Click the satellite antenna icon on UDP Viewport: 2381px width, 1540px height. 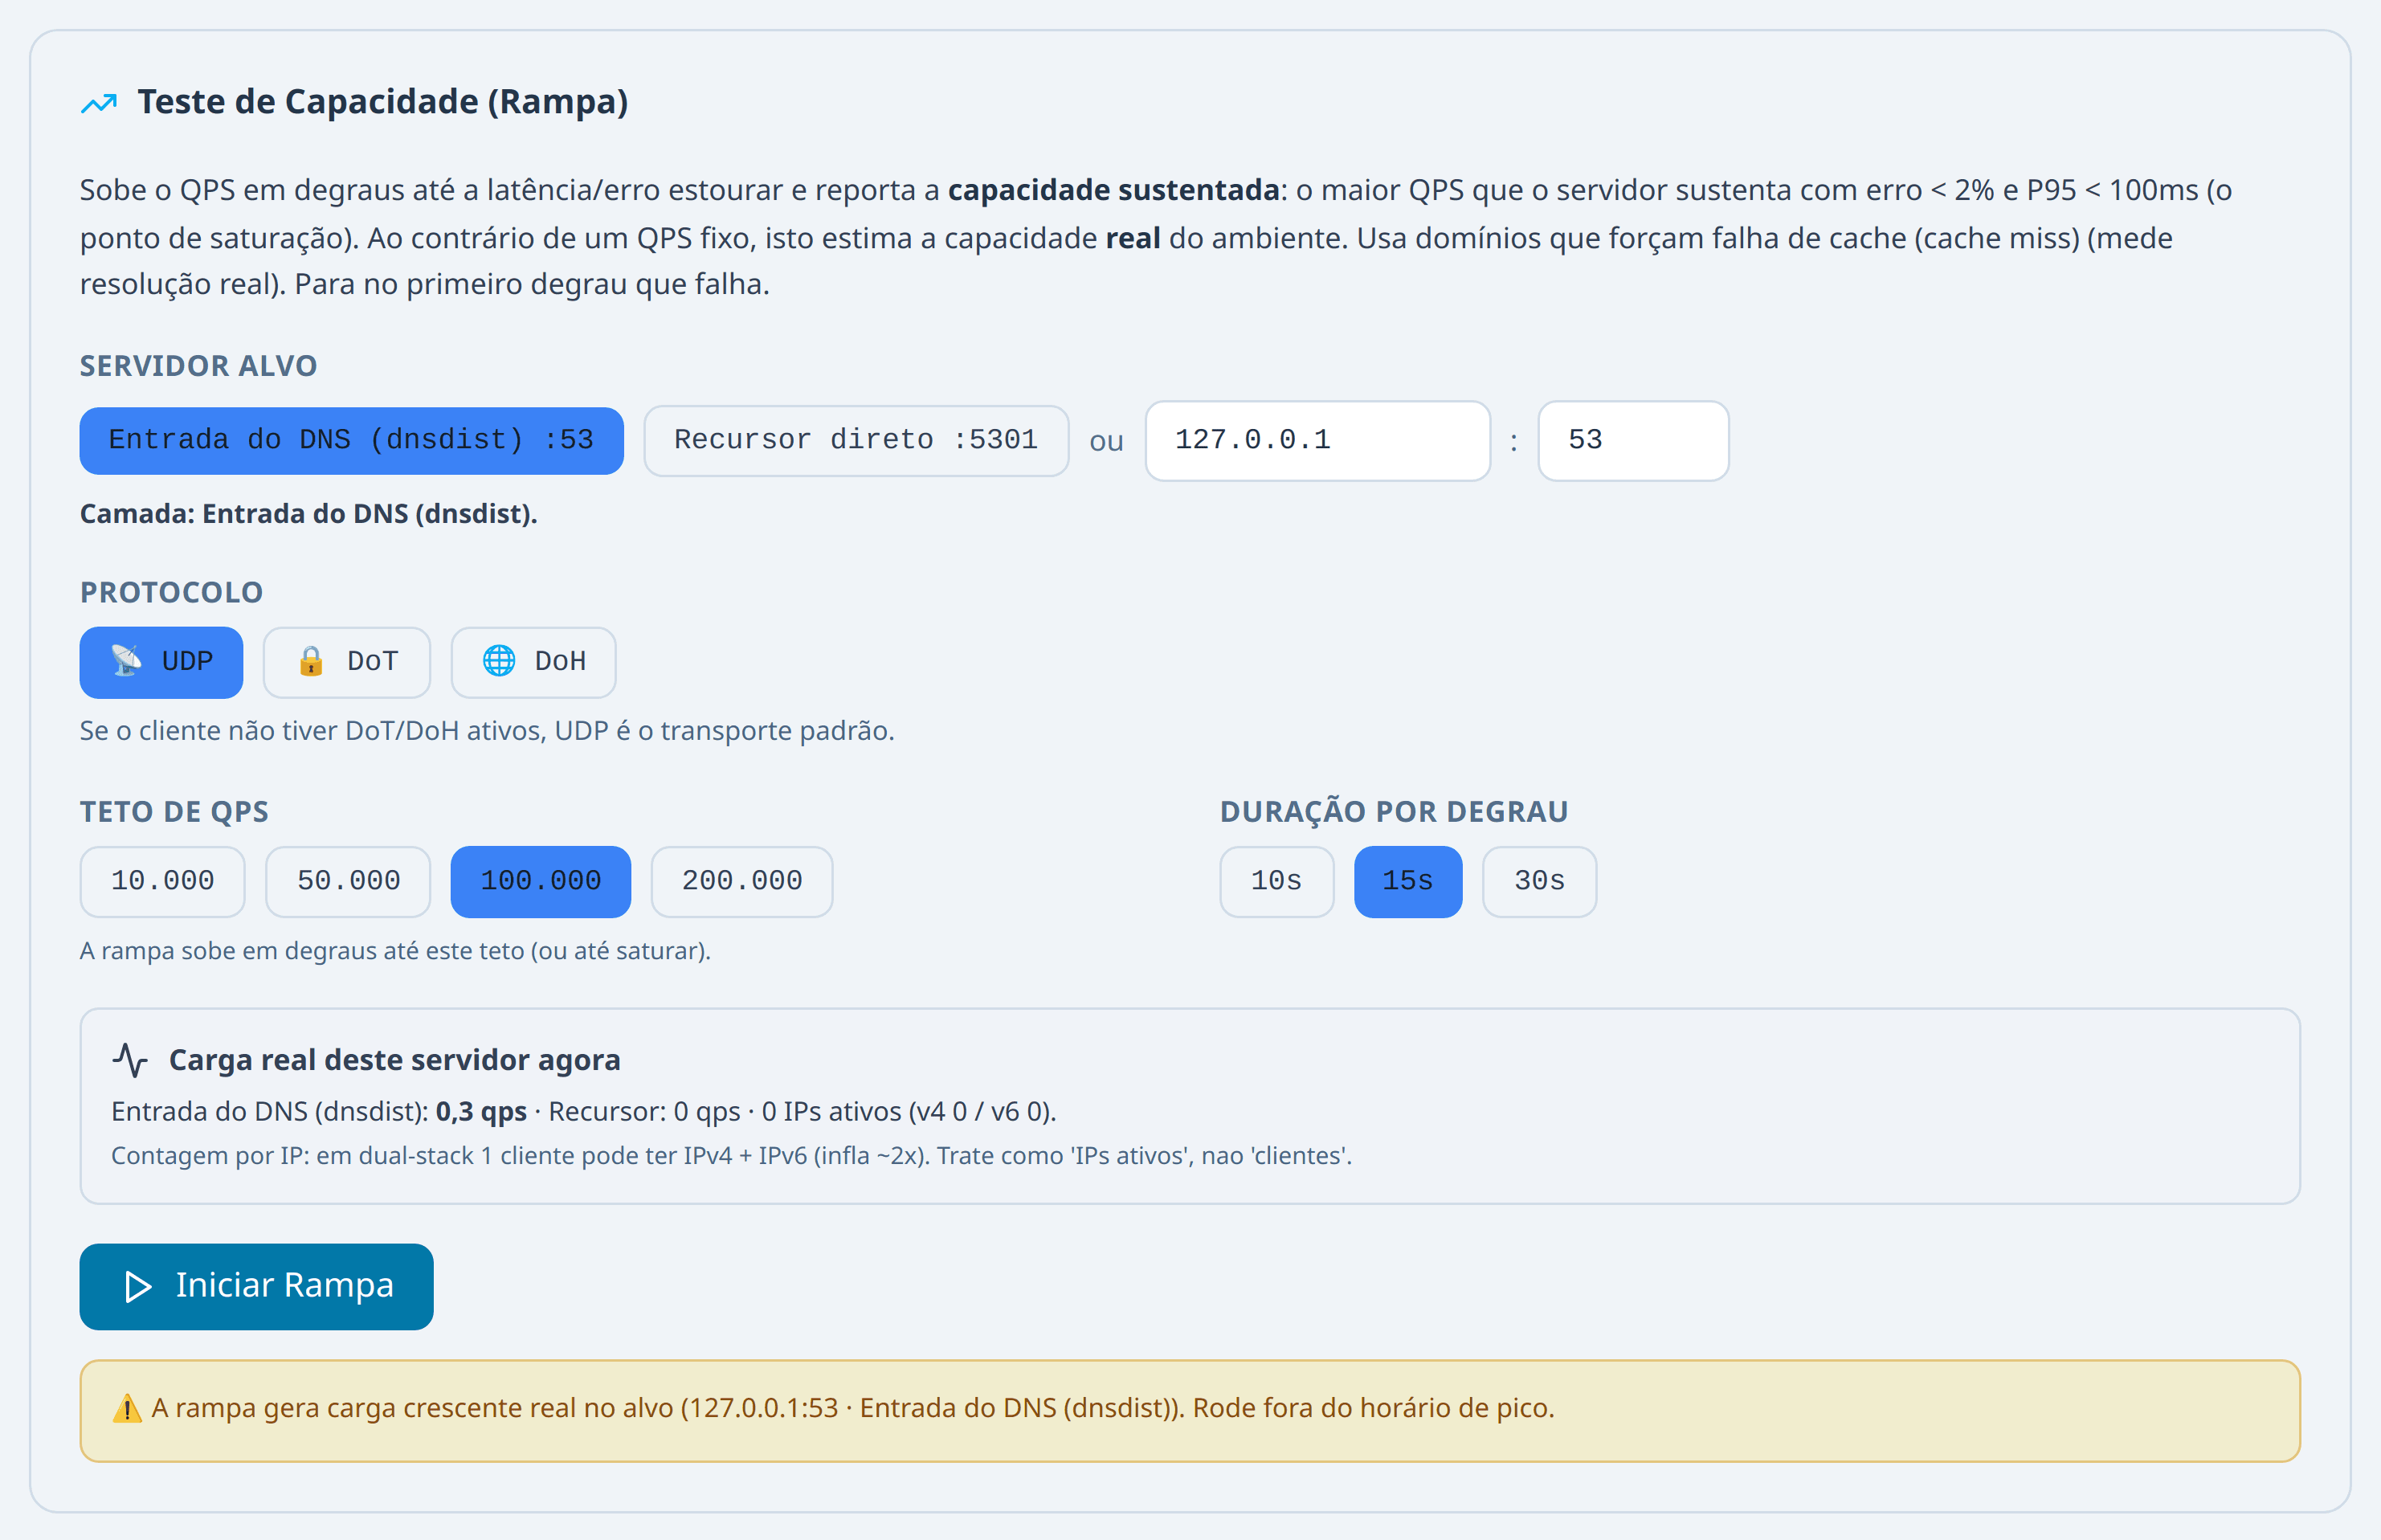tap(126, 660)
